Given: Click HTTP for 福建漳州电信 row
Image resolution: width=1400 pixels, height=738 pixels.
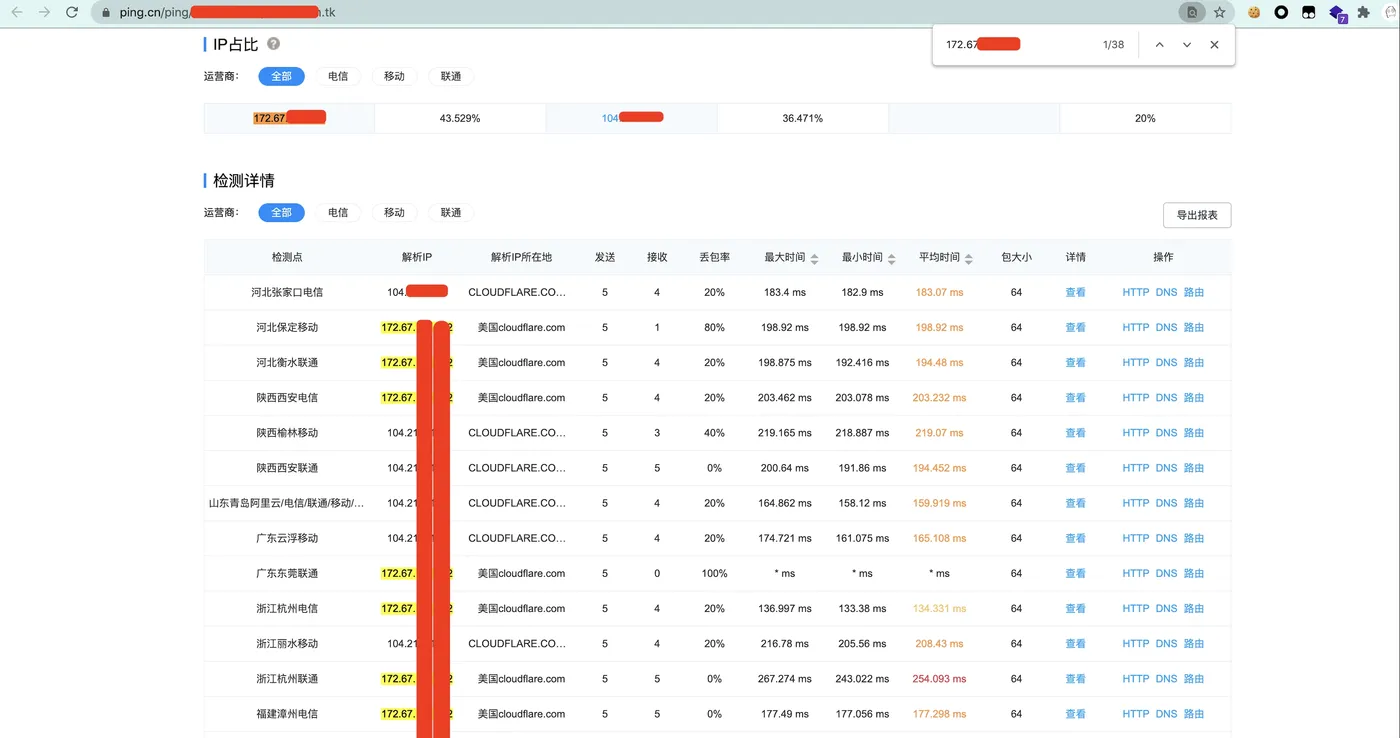Looking at the screenshot, I should (1136, 714).
